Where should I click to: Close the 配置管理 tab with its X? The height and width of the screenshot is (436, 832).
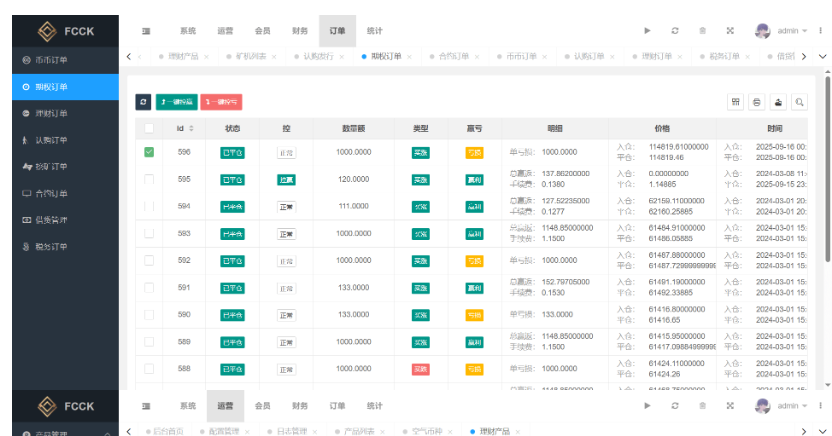[247, 432]
